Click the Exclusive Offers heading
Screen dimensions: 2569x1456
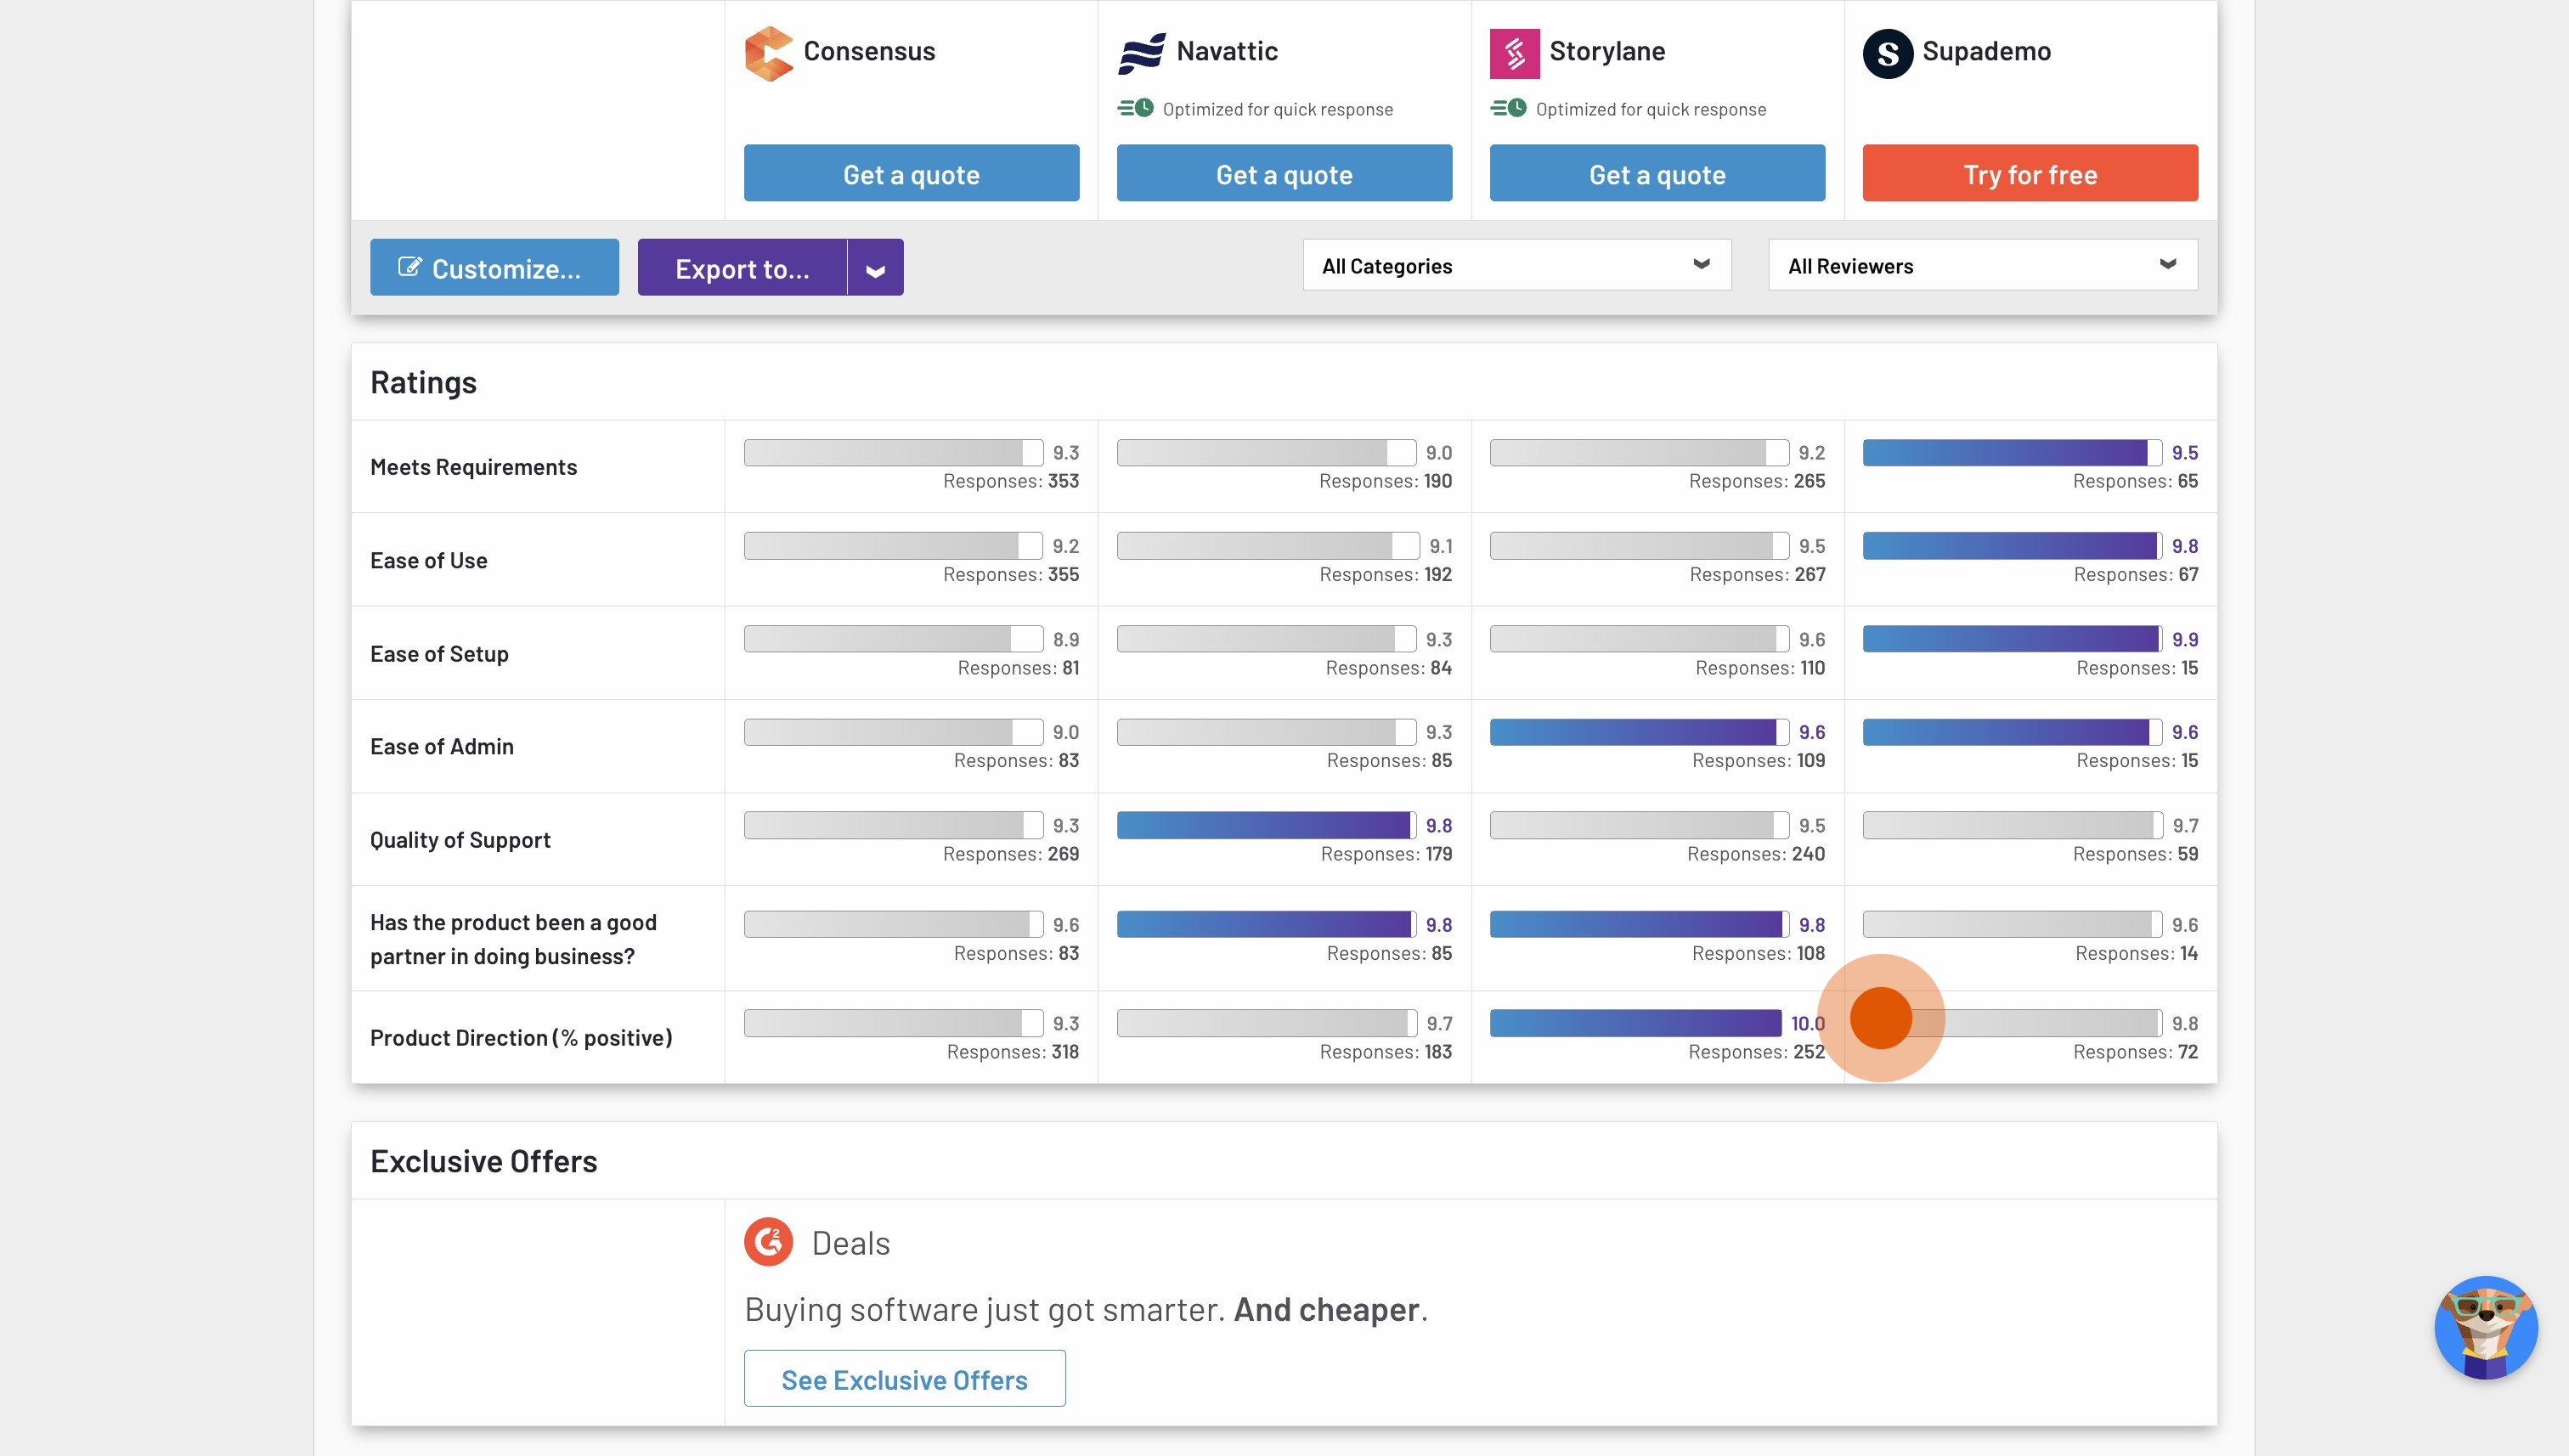[483, 1161]
